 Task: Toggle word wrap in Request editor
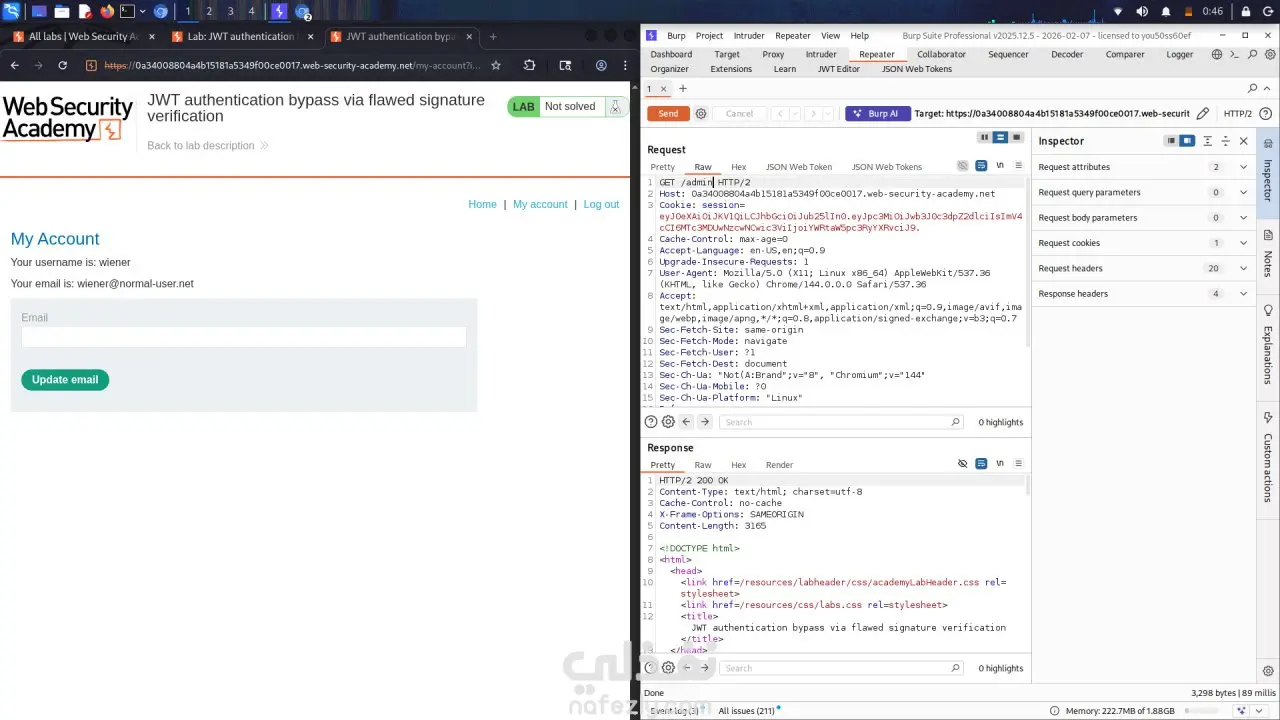click(982, 166)
